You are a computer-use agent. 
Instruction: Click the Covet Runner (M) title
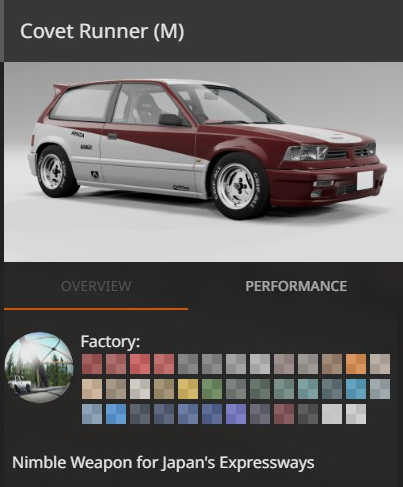102,31
